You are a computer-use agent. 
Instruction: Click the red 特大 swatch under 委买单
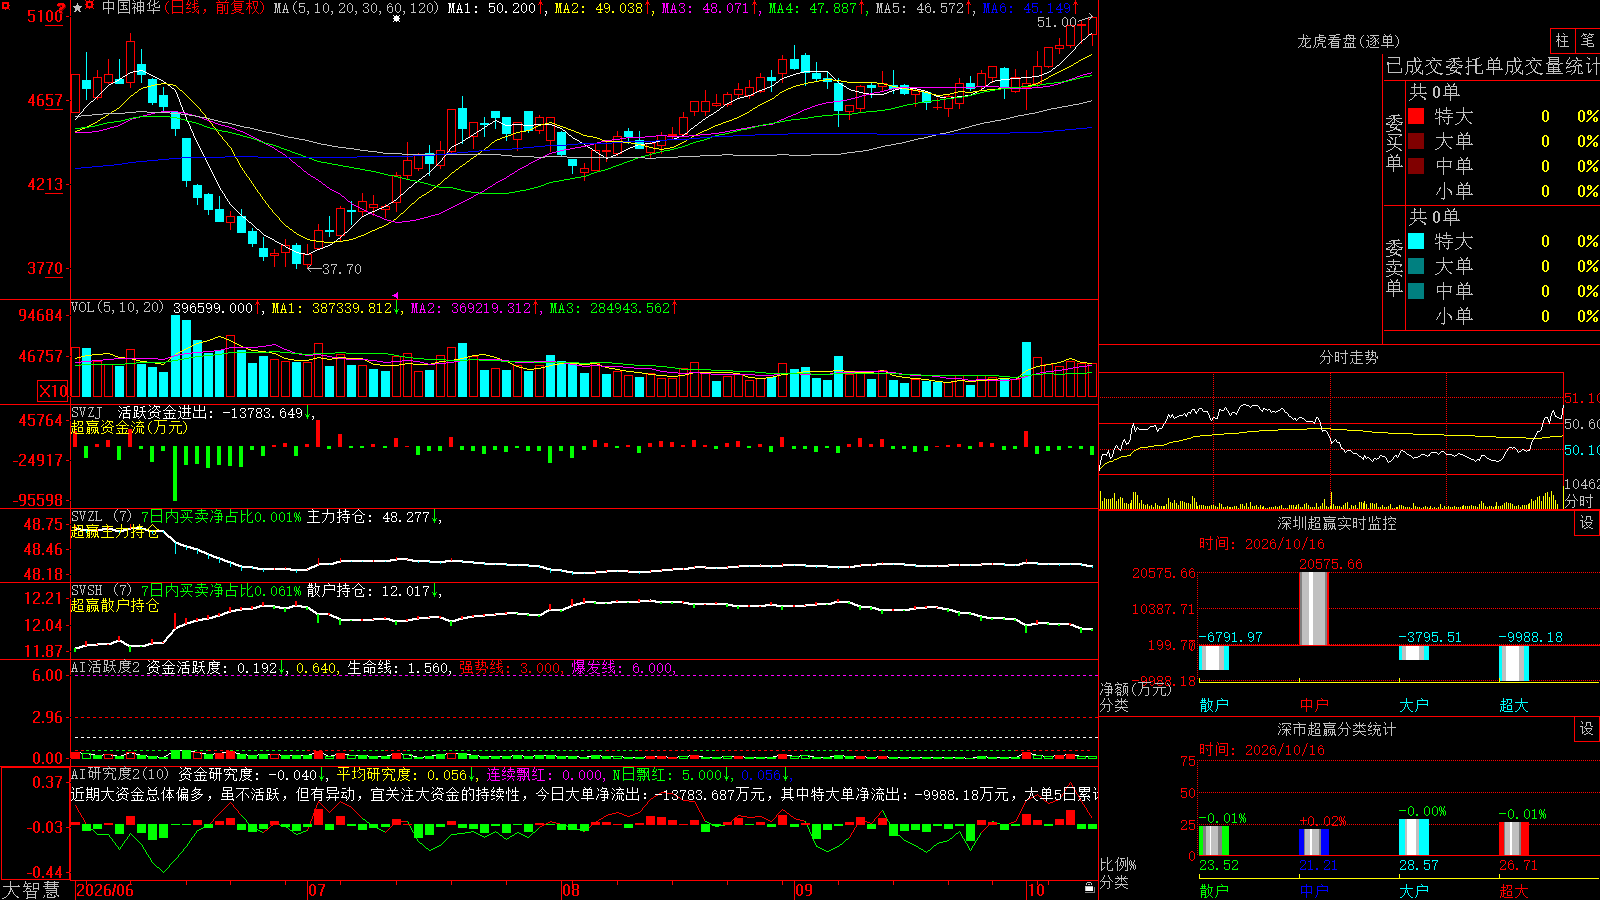[1416, 117]
